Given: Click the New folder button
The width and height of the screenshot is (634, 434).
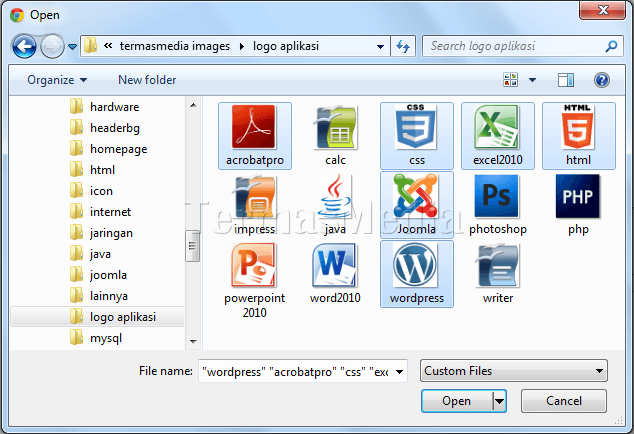Looking at the screenshot, I should pyautogui.click(x=147, y=80).
